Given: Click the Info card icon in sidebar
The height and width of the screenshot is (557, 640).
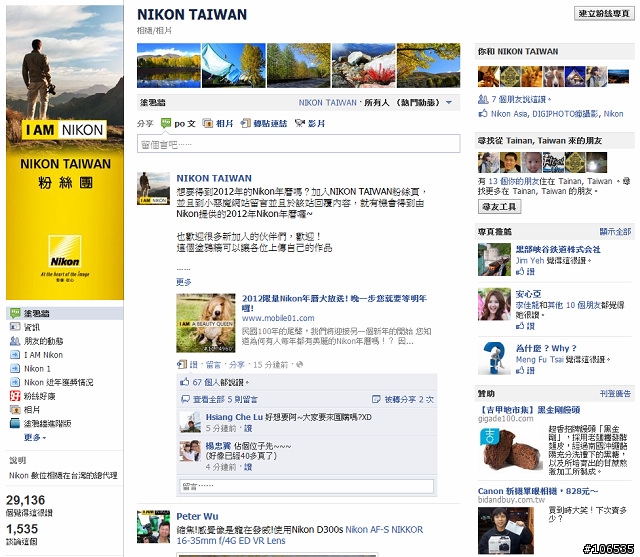Looking at the screenshot, I should pos(15,327).
